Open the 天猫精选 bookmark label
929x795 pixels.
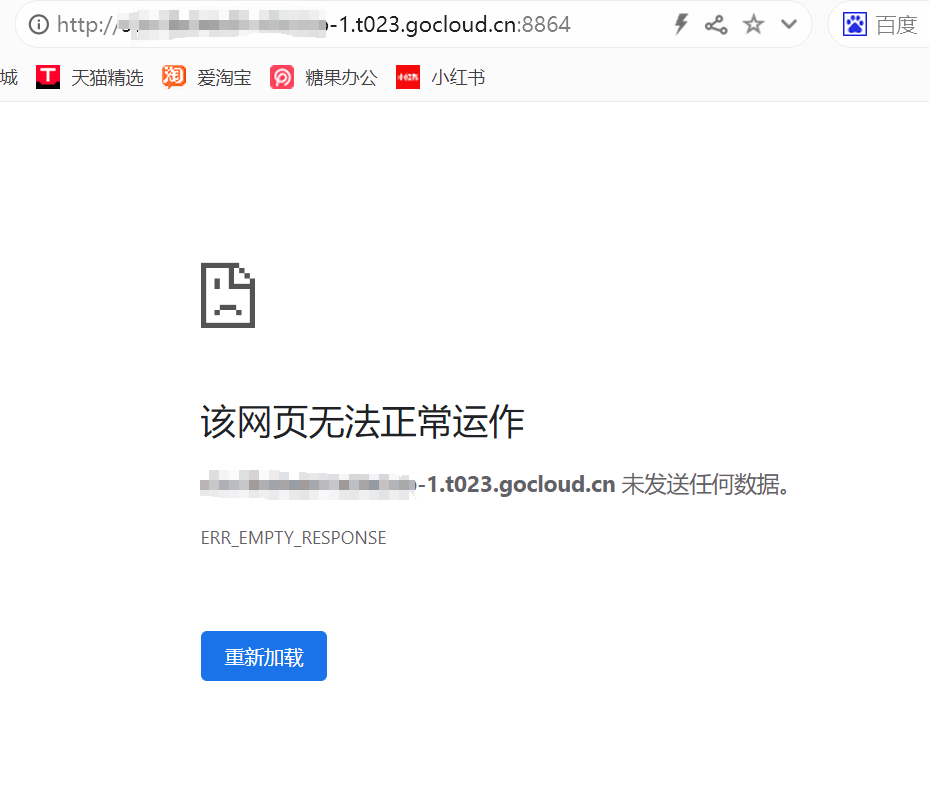pyautogui.click(x=107, y=77)
